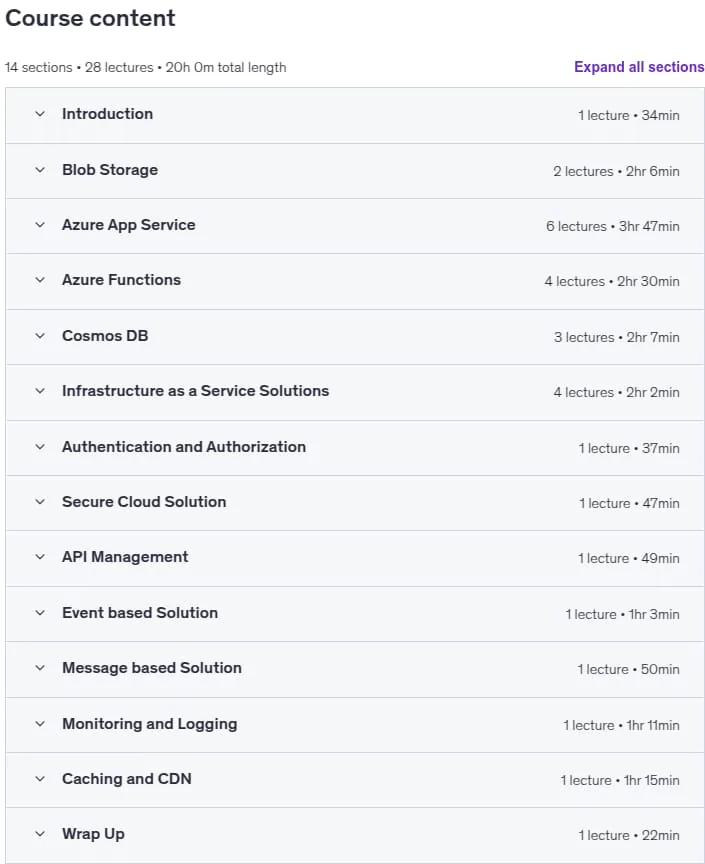Open Event based Solution section
Image resolution: width=705 pixels, height=864 pixels.
[x=140, y=613]
